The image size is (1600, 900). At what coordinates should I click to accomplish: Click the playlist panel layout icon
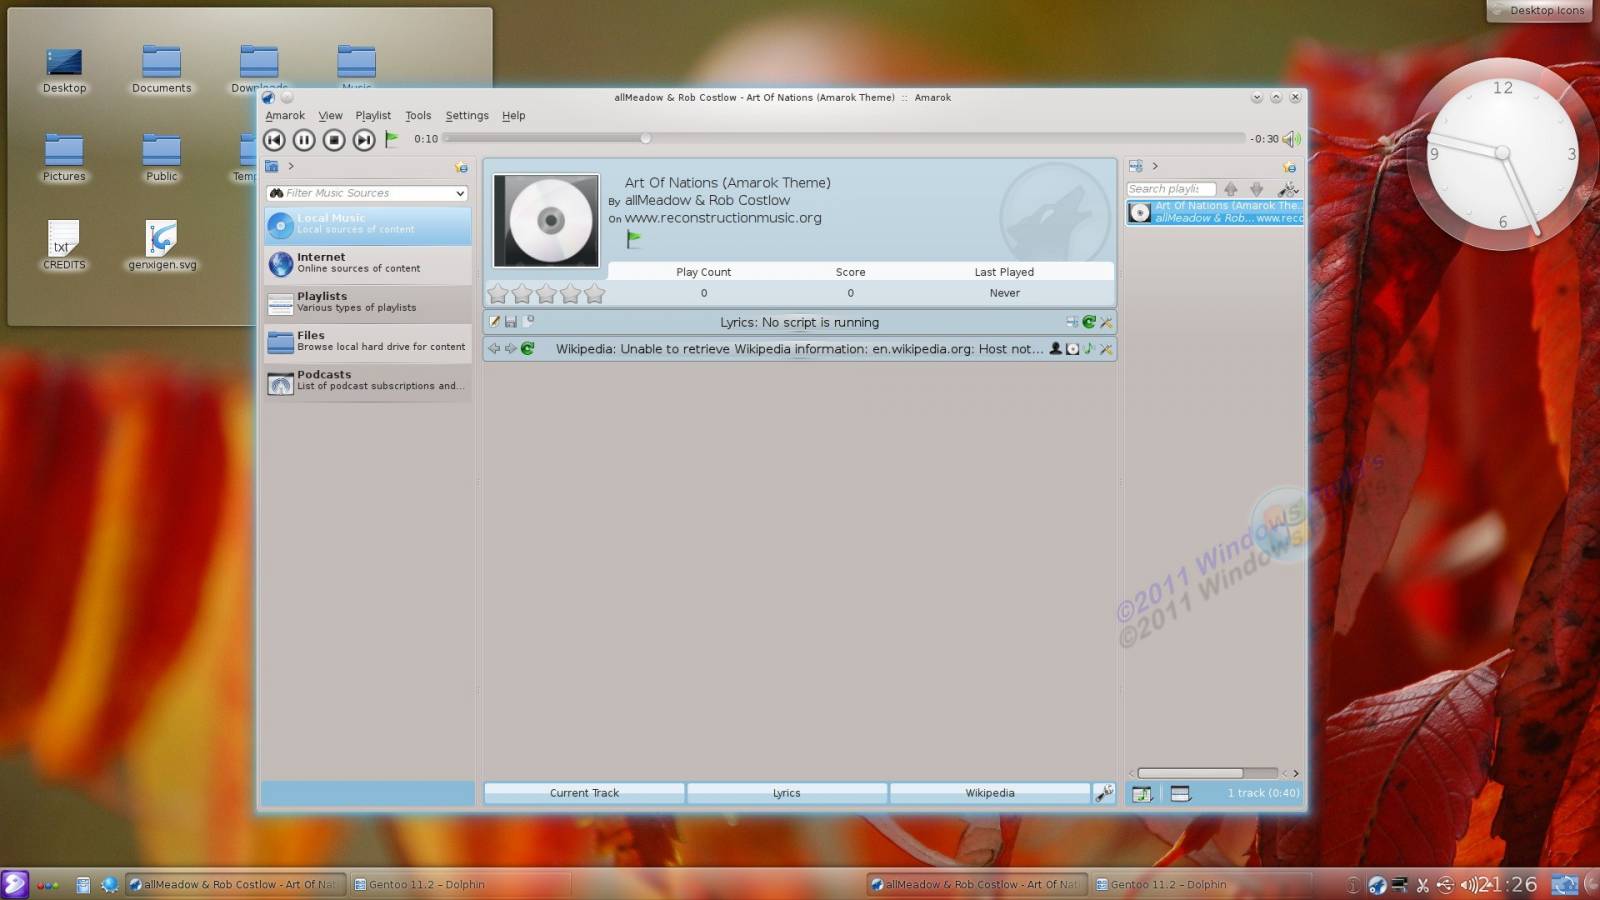(1136, 166)
